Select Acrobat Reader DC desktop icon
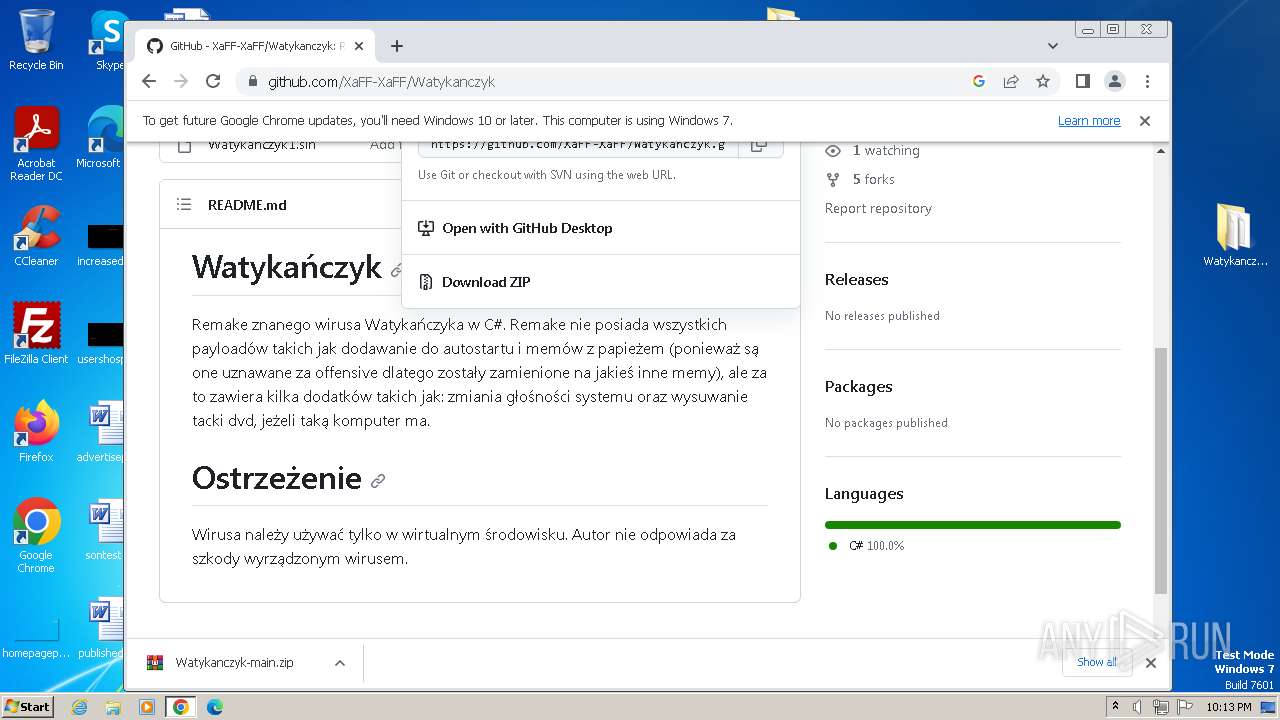Screen dimensions: 1280x720 [x=36, y=144]
